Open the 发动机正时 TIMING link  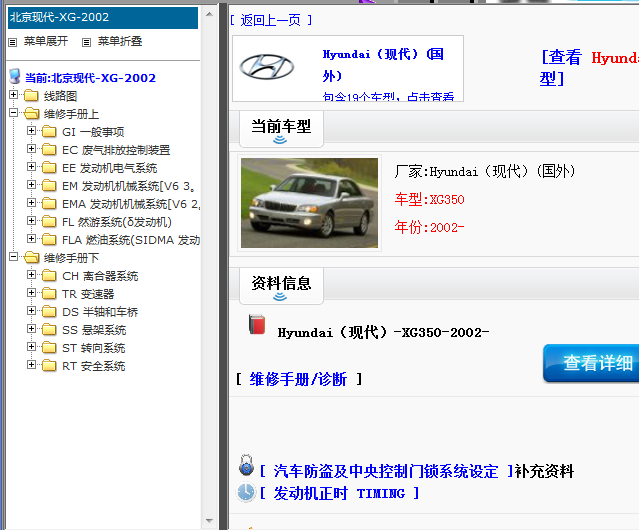tap(339, 493)
